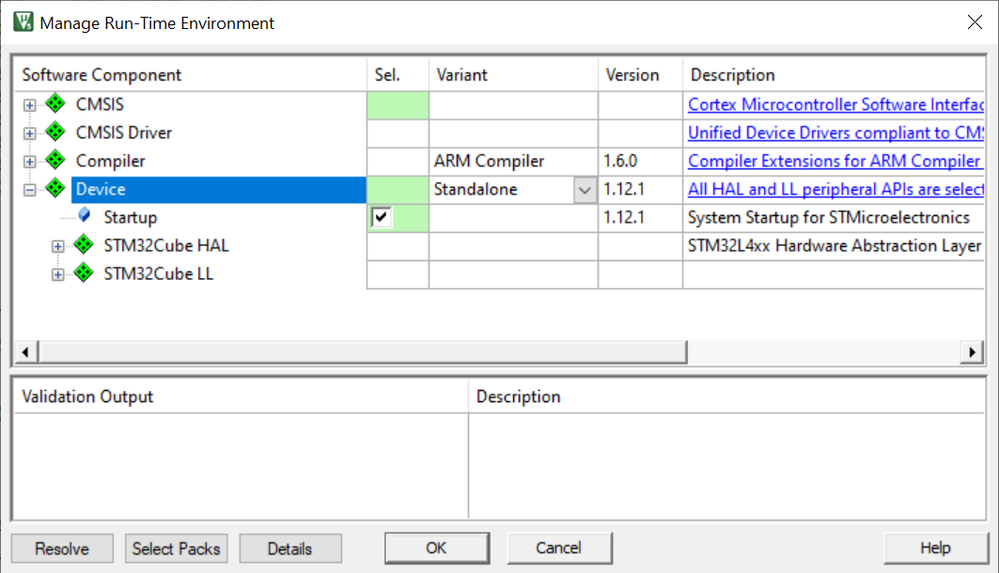Image resolution: width=999 pixels, height=573 pixels.
Task: Click the ARM Compiler variant cell
Action: pyautogui.click(x=514, y=161)
